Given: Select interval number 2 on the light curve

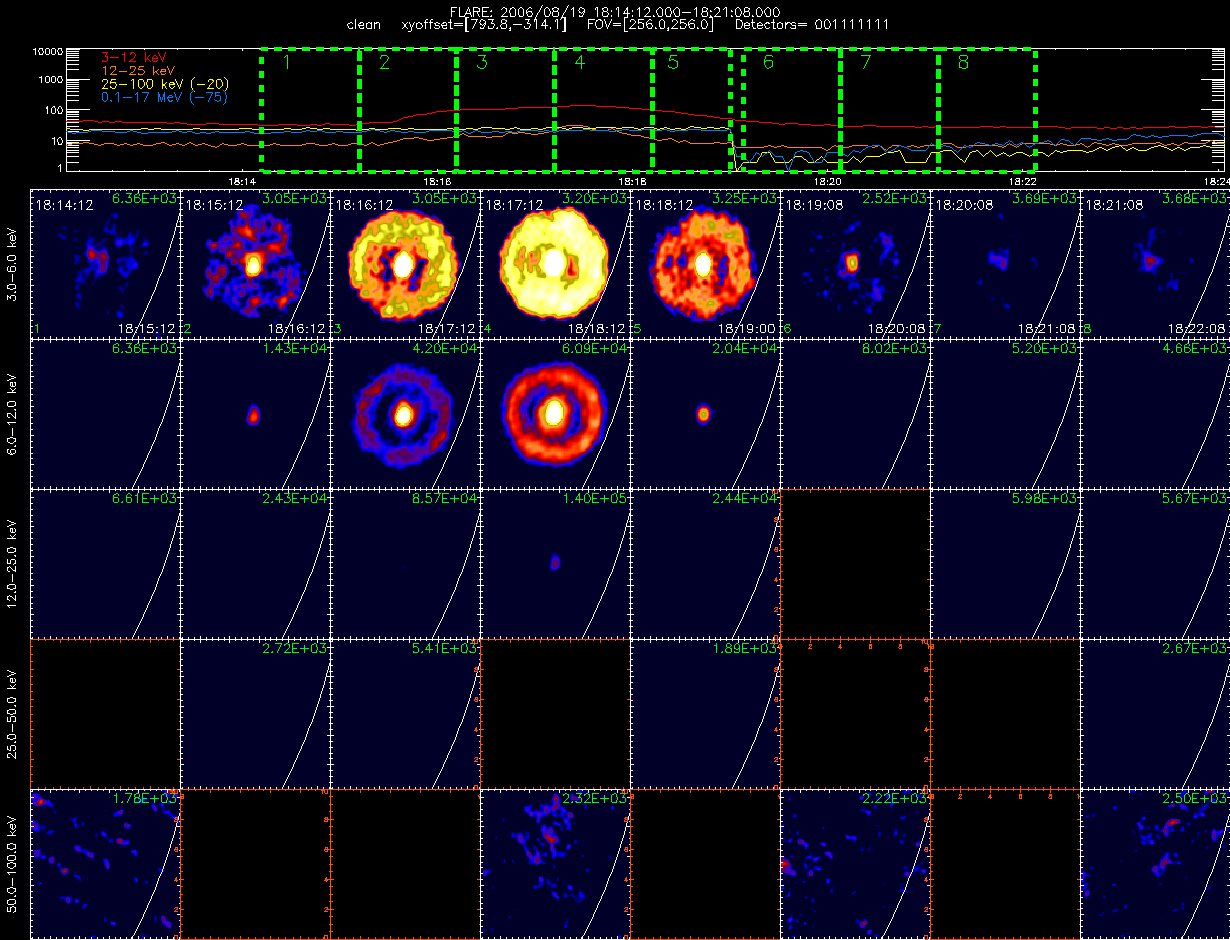Looking at the screenshot, I should click(x=384, y=63).
